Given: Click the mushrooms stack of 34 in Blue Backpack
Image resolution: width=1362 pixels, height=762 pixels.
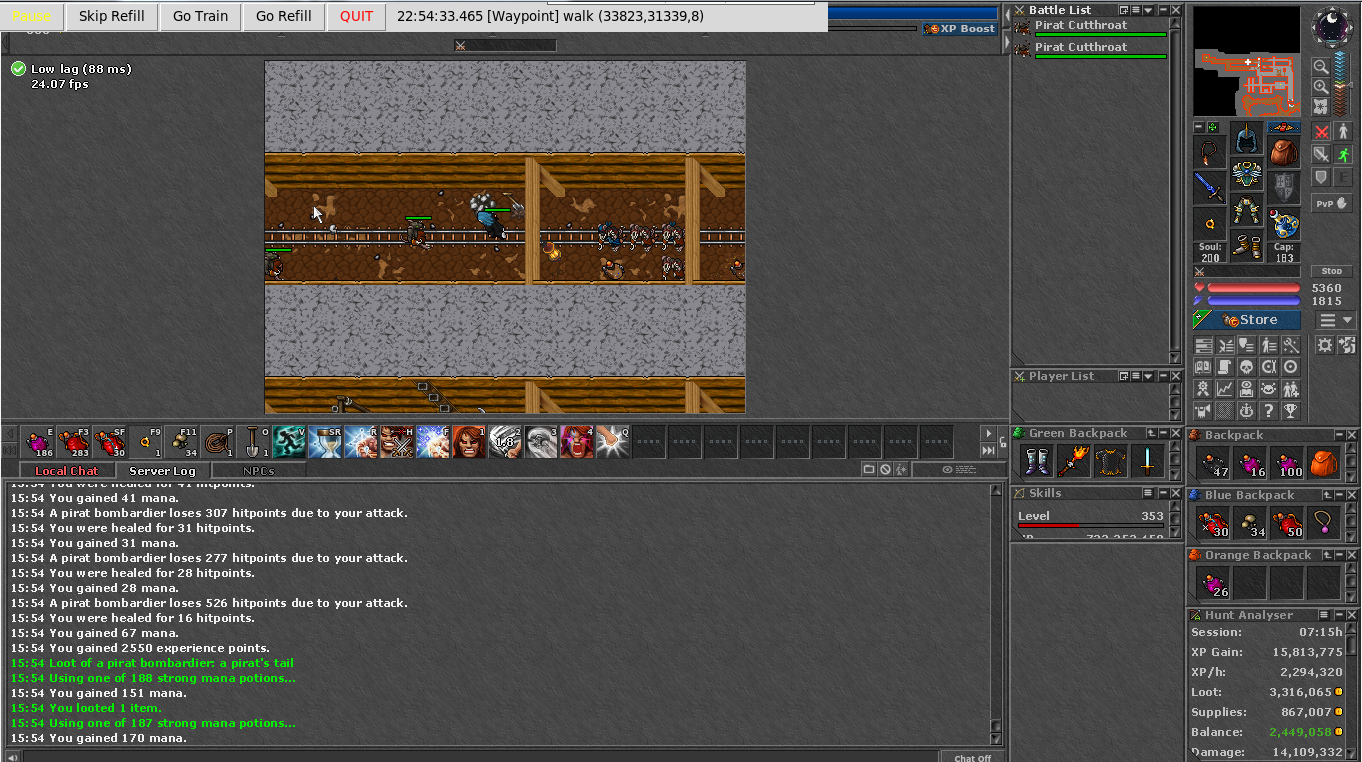Looking at the screenshot, I should click(x=1250, y=522).
